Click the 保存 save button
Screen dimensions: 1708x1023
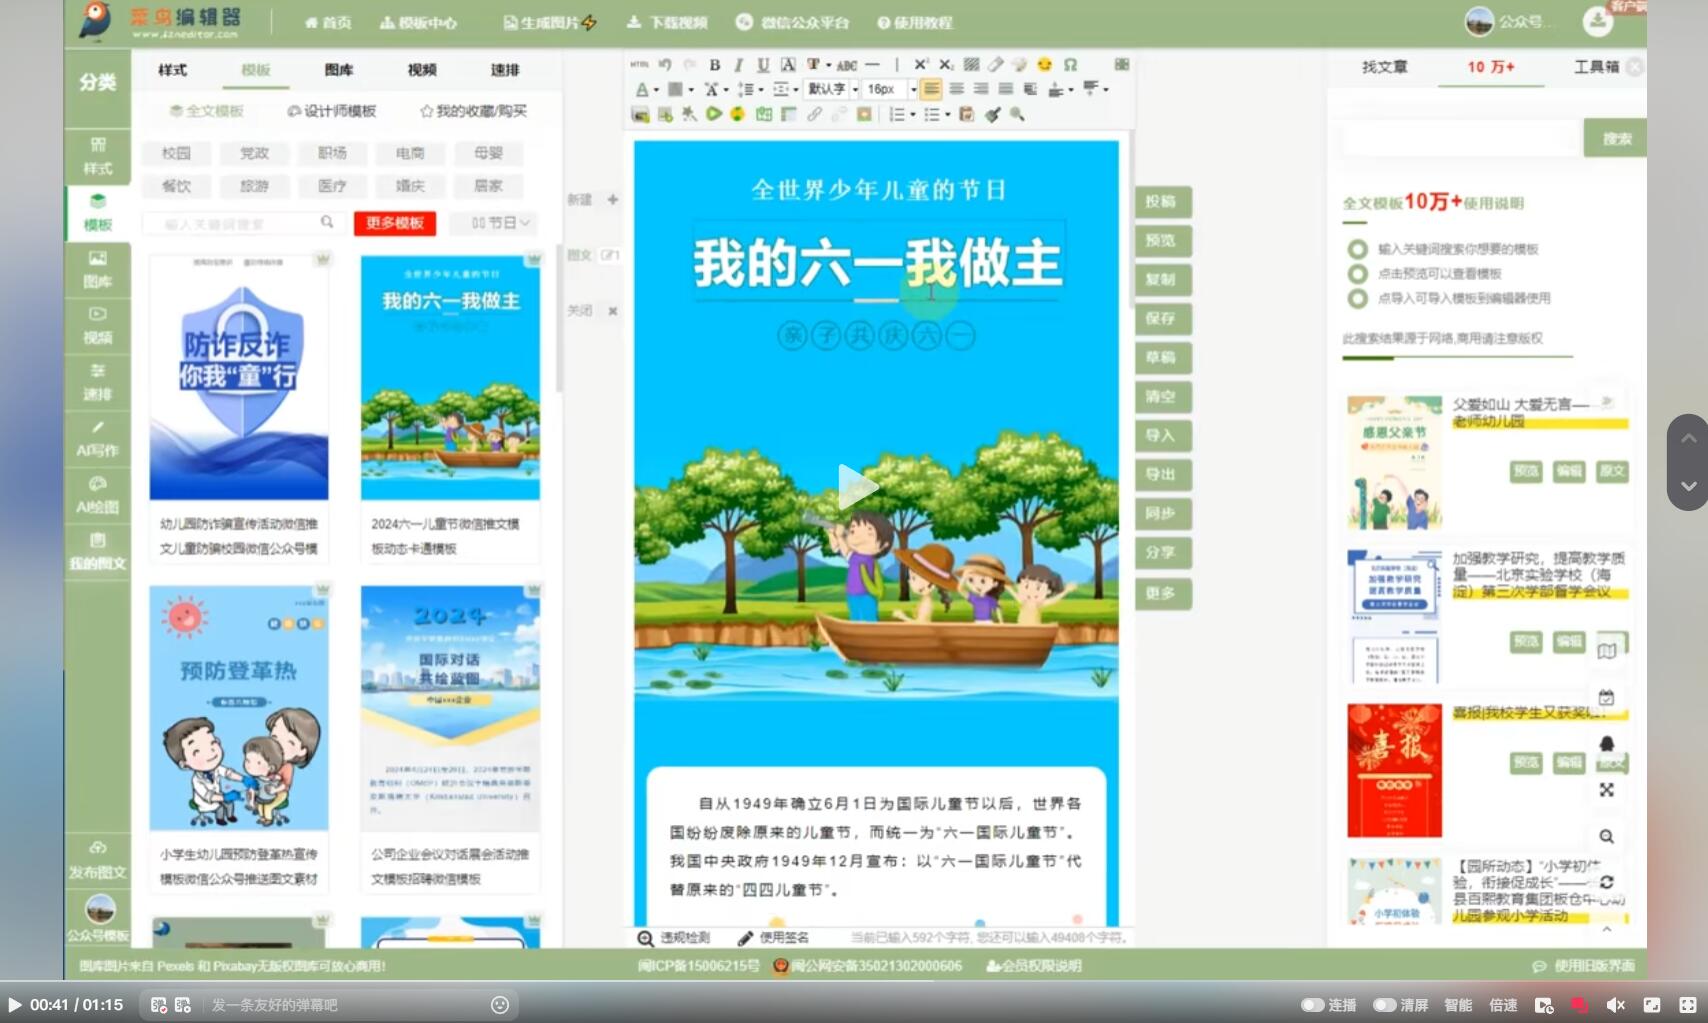pos(1161,318)
